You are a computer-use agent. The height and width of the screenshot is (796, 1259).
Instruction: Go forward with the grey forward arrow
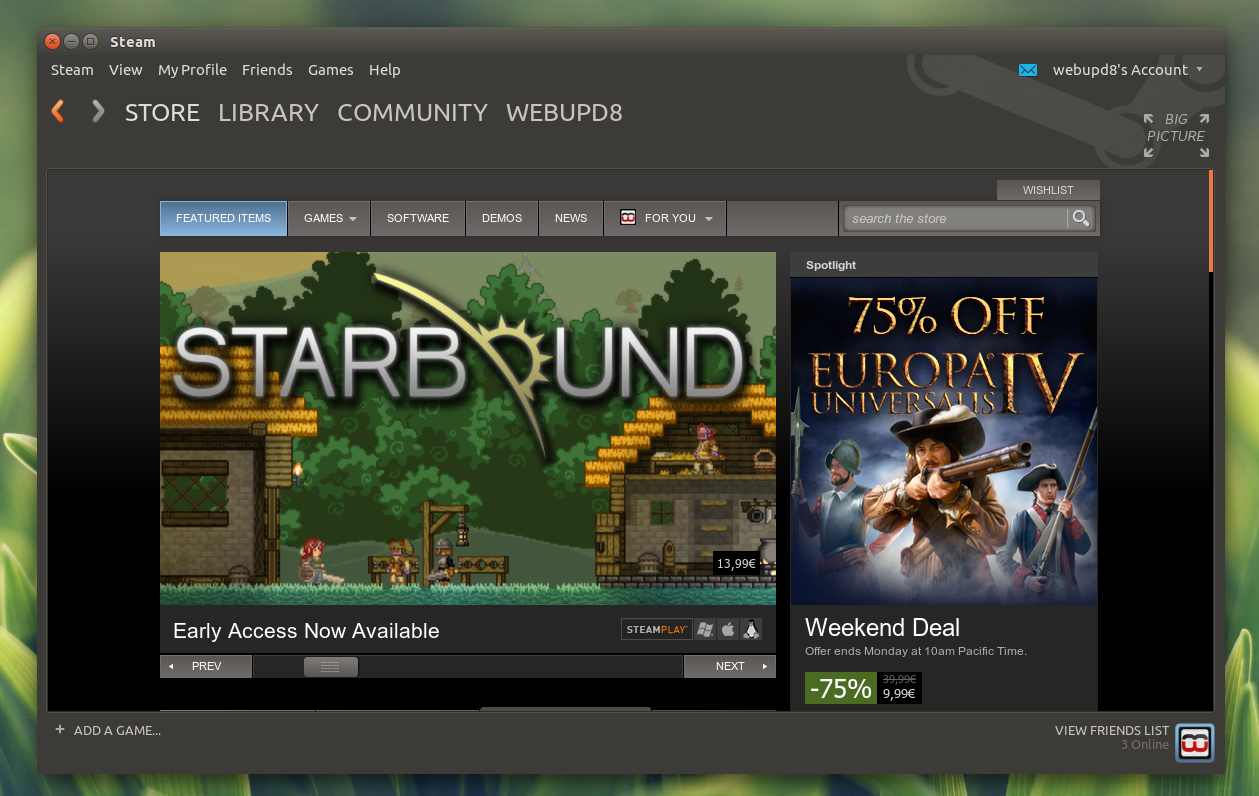click(98, 111)
